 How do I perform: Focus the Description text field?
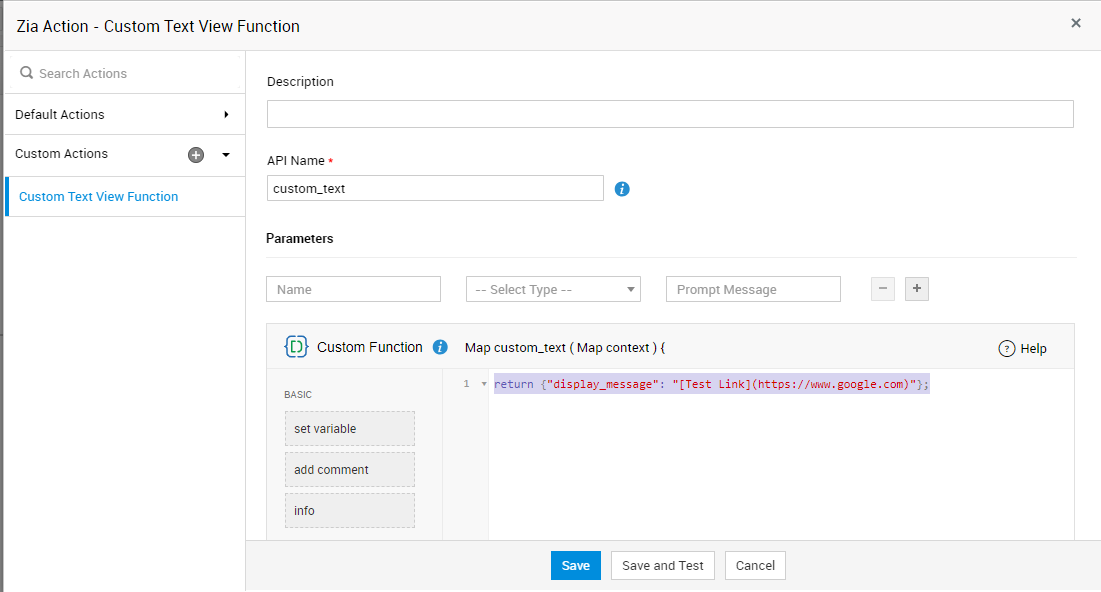(670, 114)
